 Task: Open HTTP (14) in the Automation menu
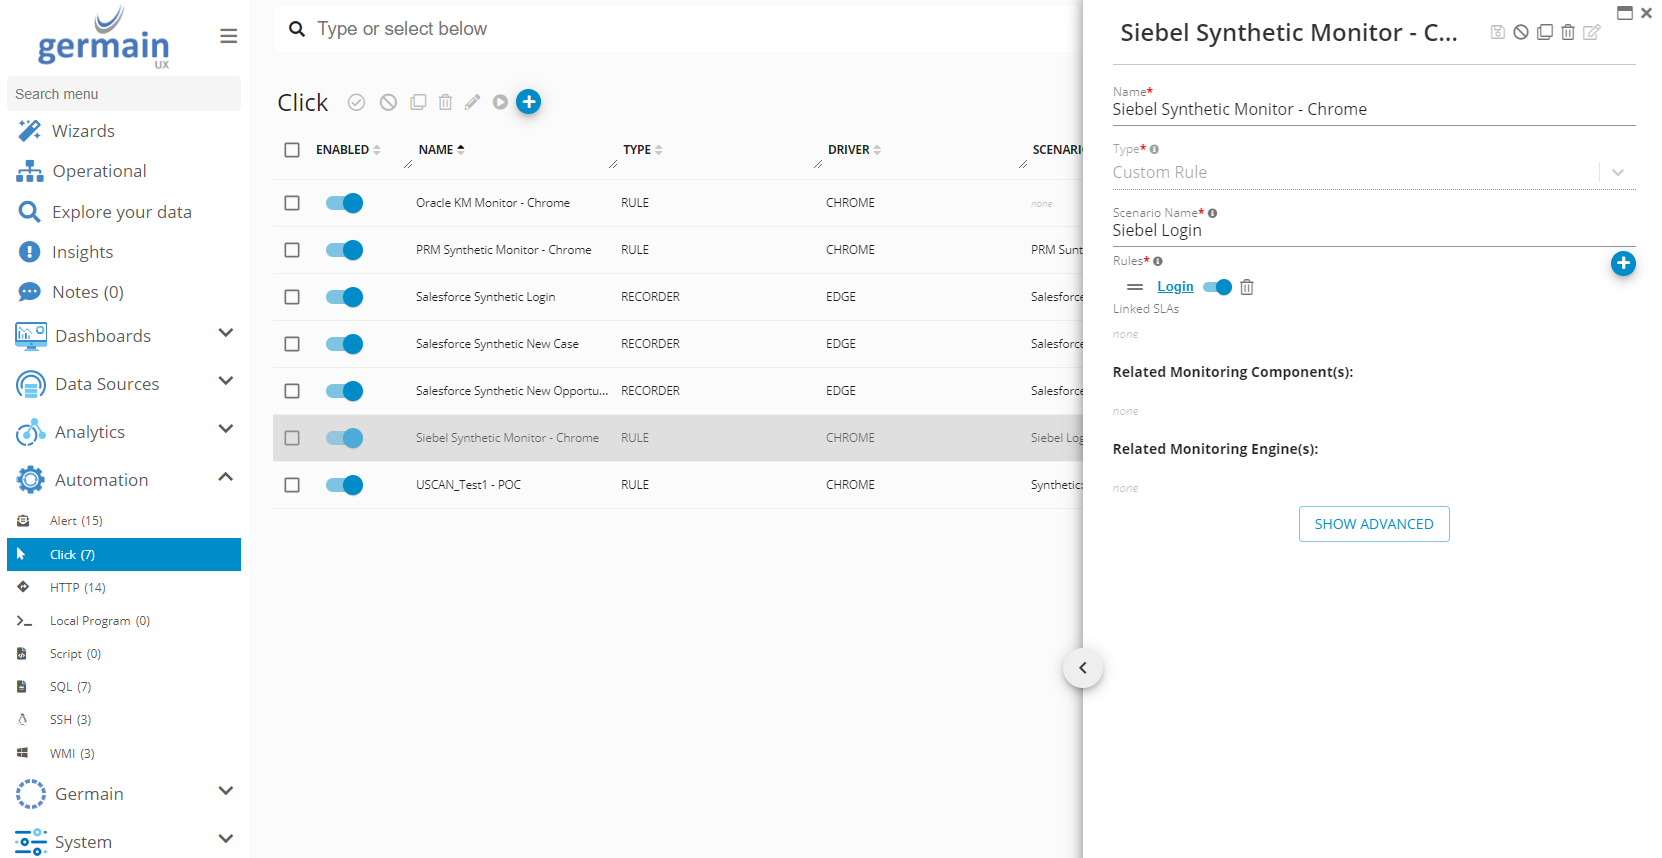[x=77, y=587]
